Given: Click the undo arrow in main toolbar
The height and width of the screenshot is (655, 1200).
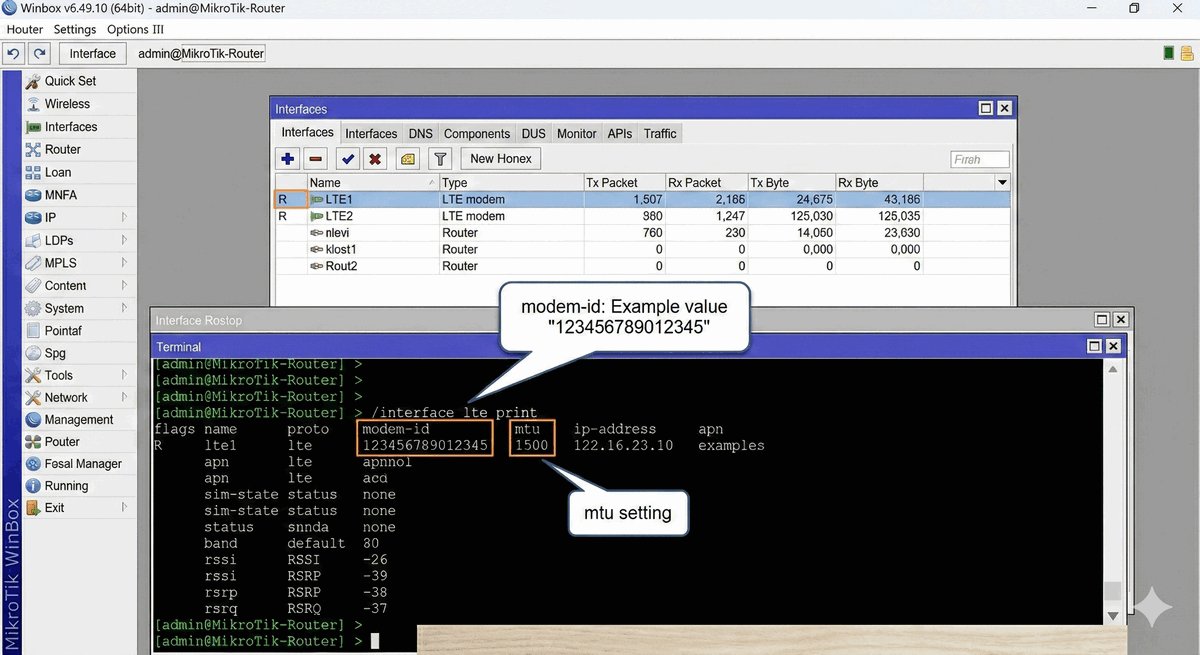Looking at the screenshot, I should pos(14,53).
